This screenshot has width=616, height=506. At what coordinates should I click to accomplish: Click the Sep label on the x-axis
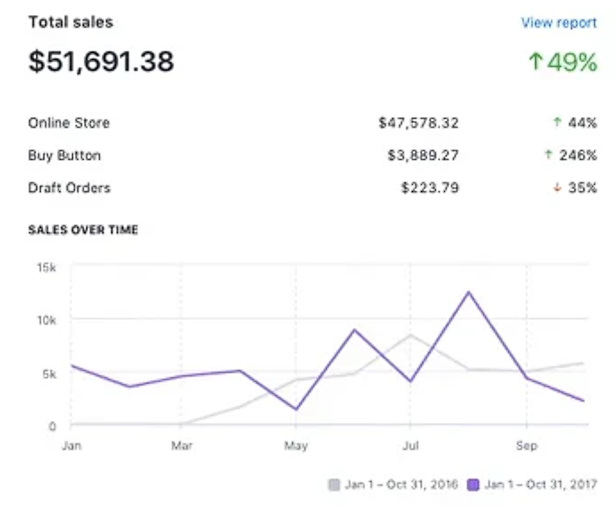click(x=525, y=445)
